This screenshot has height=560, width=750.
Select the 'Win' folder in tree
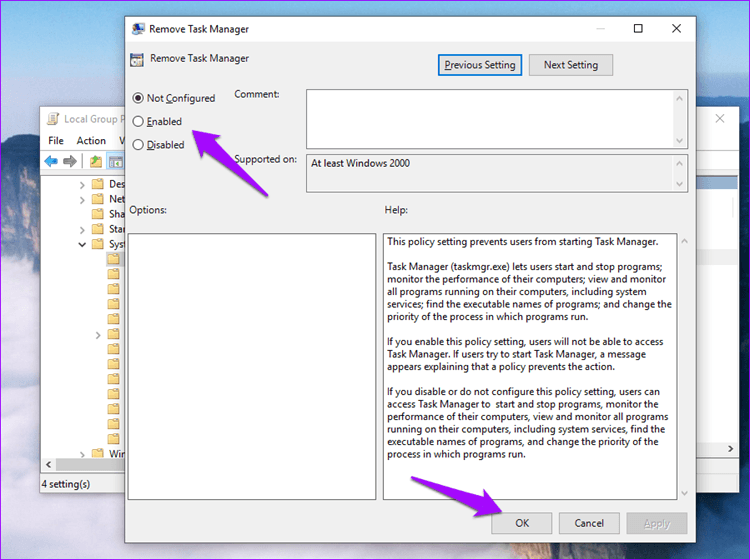(108, 453)
